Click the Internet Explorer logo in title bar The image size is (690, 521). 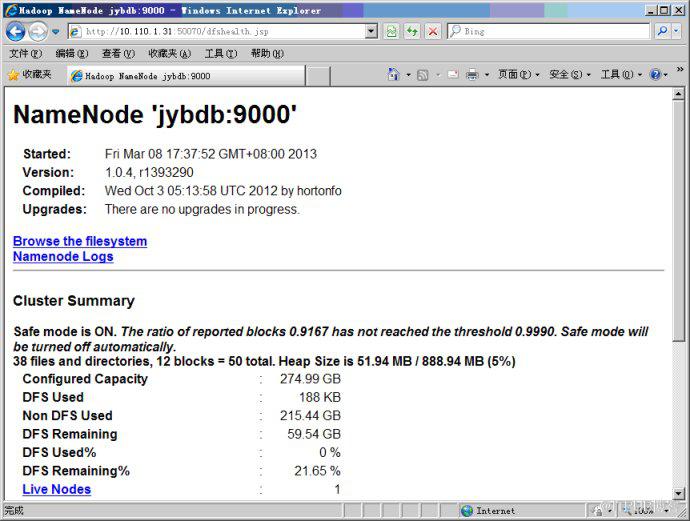[x=11, y=11]
